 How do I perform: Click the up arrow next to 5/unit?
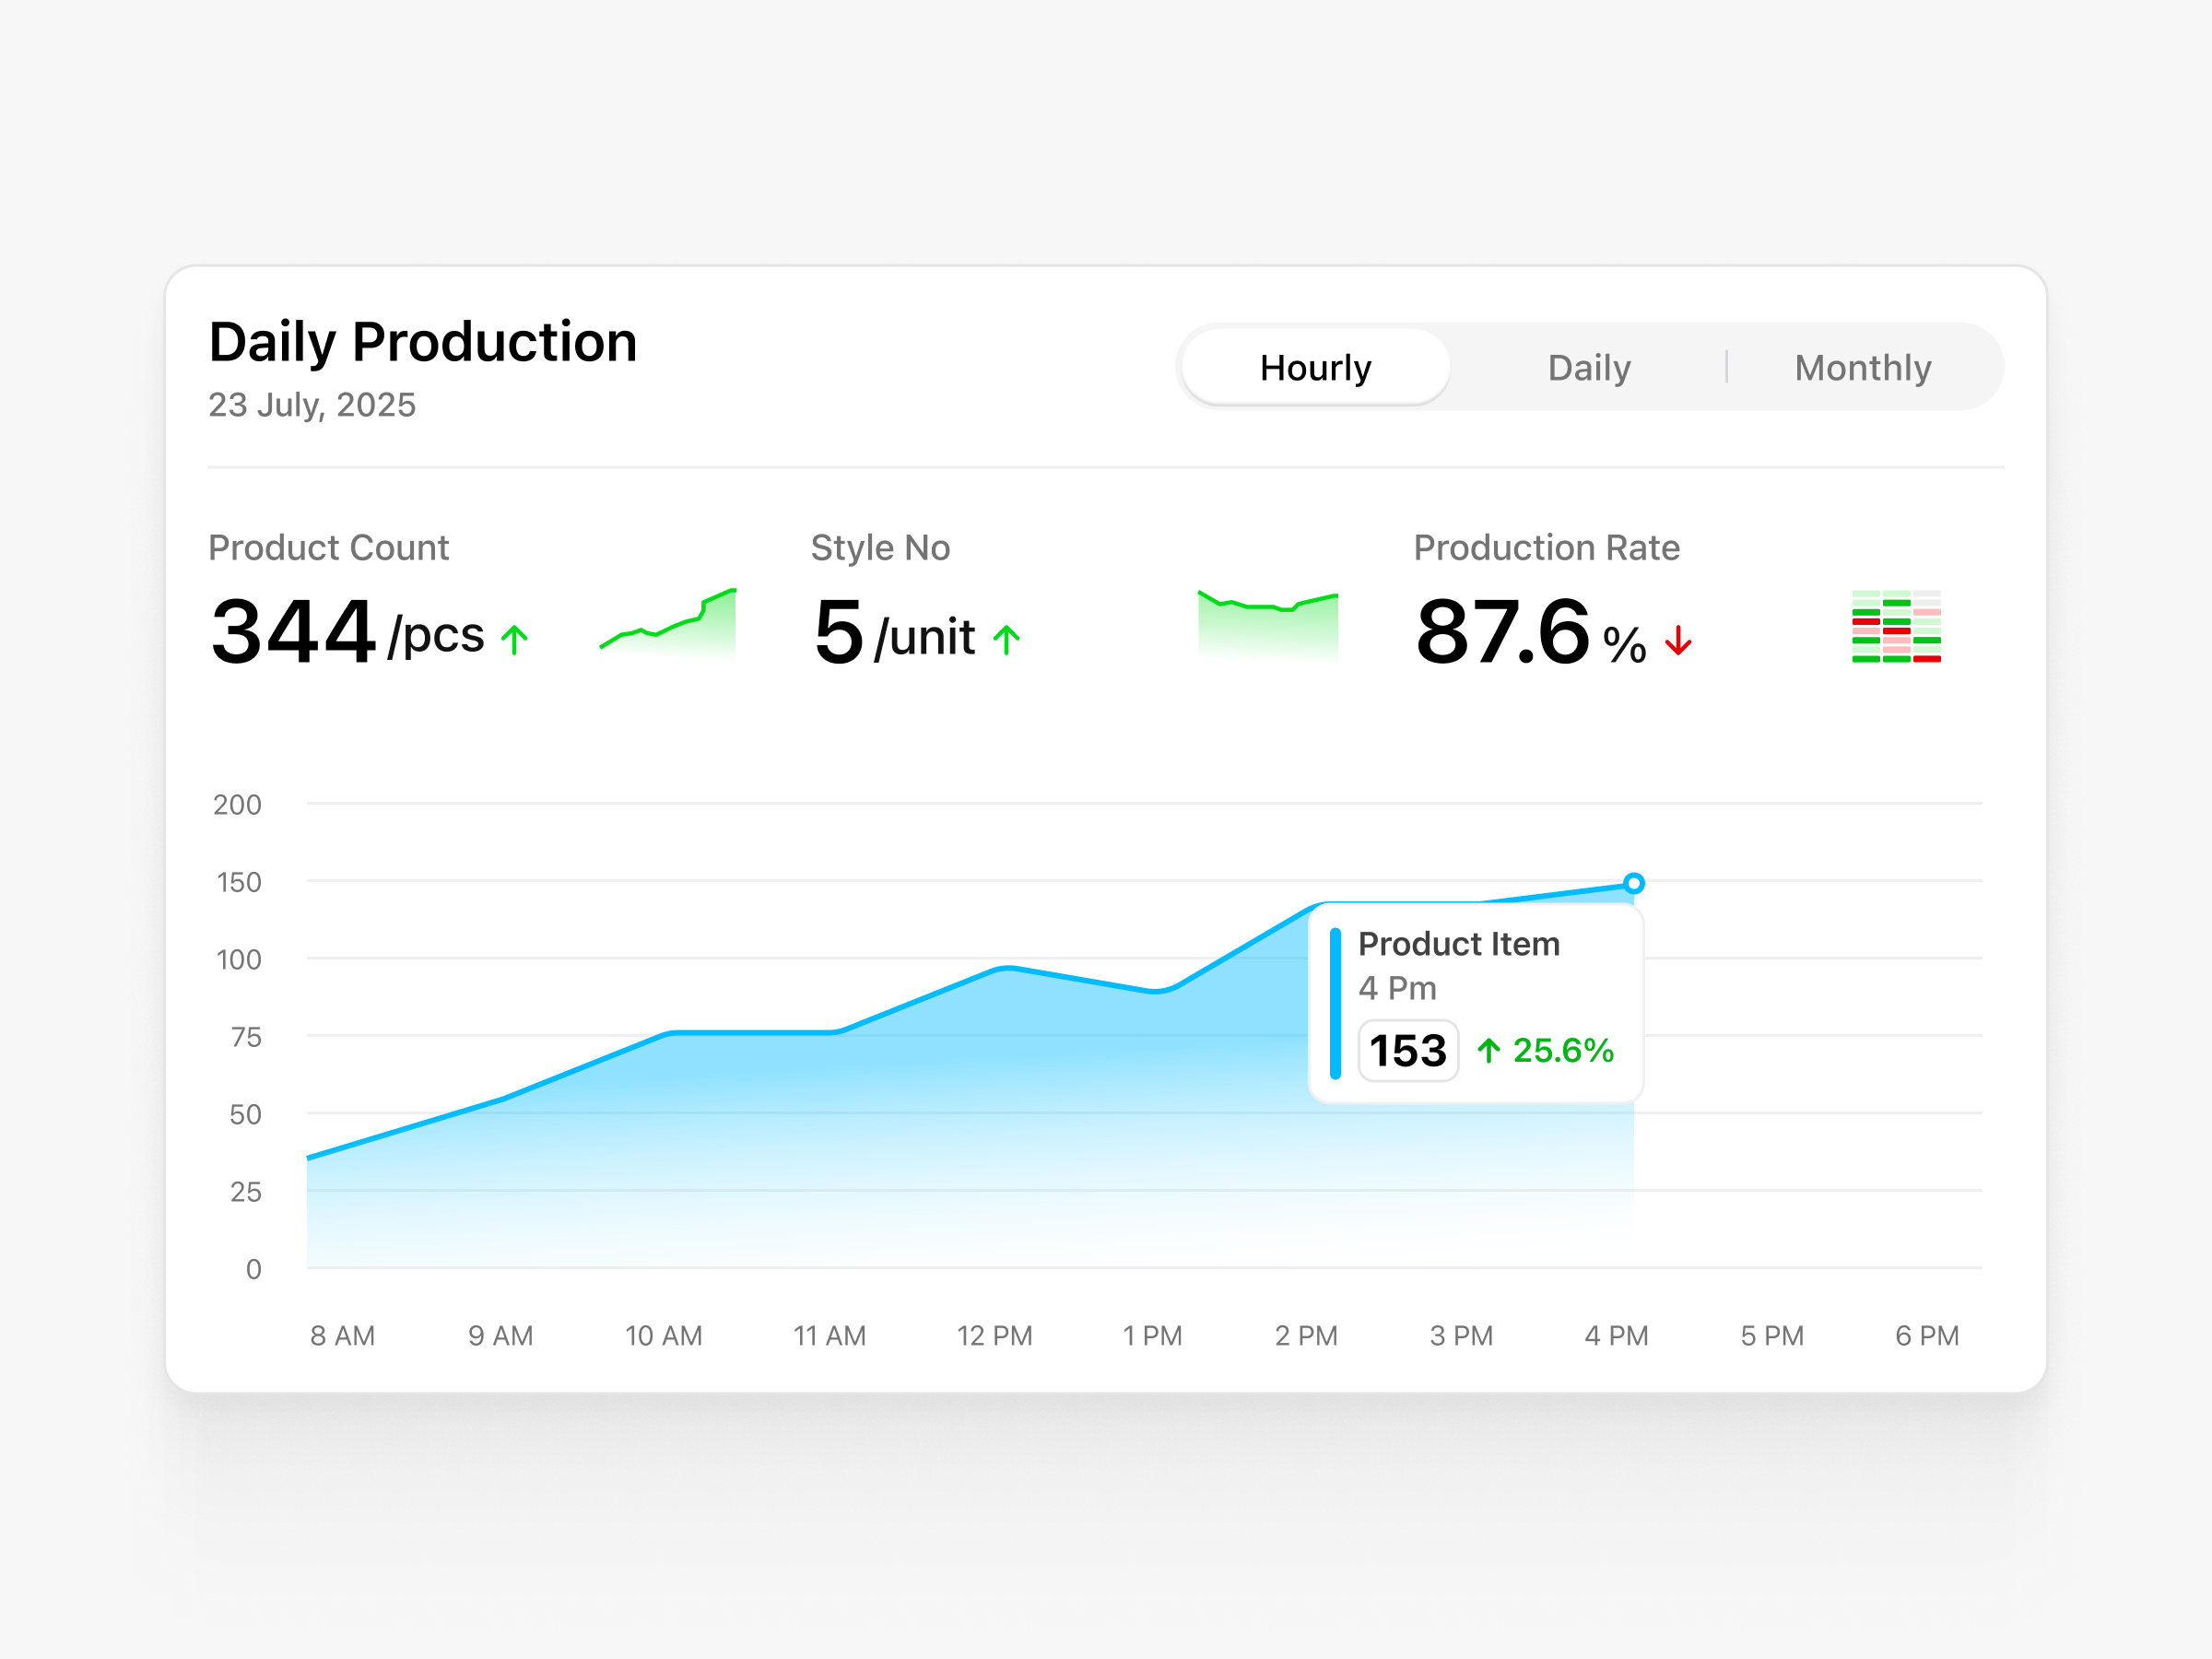pos(1007,638)
